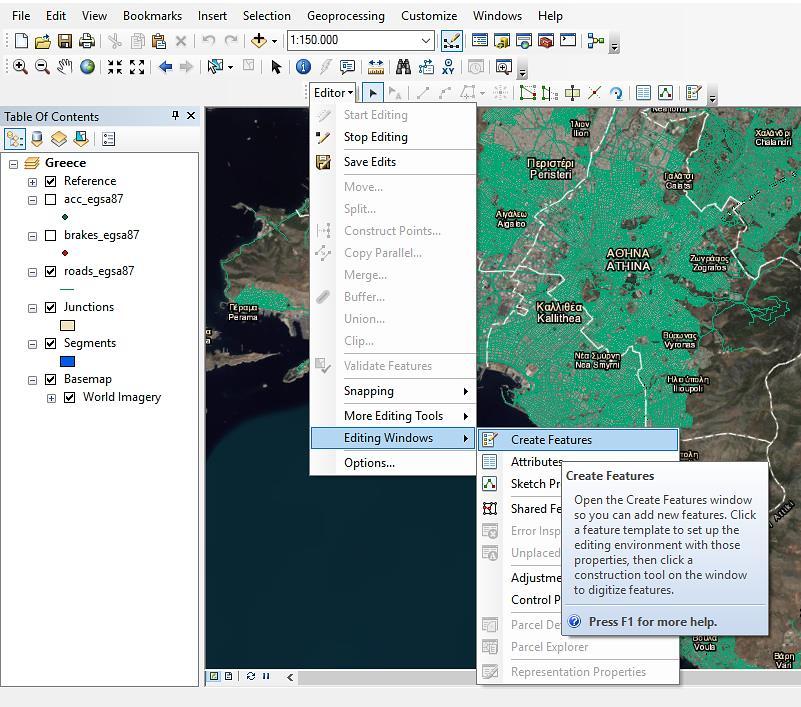Click the List By Visibility icon

click(59, 139)
